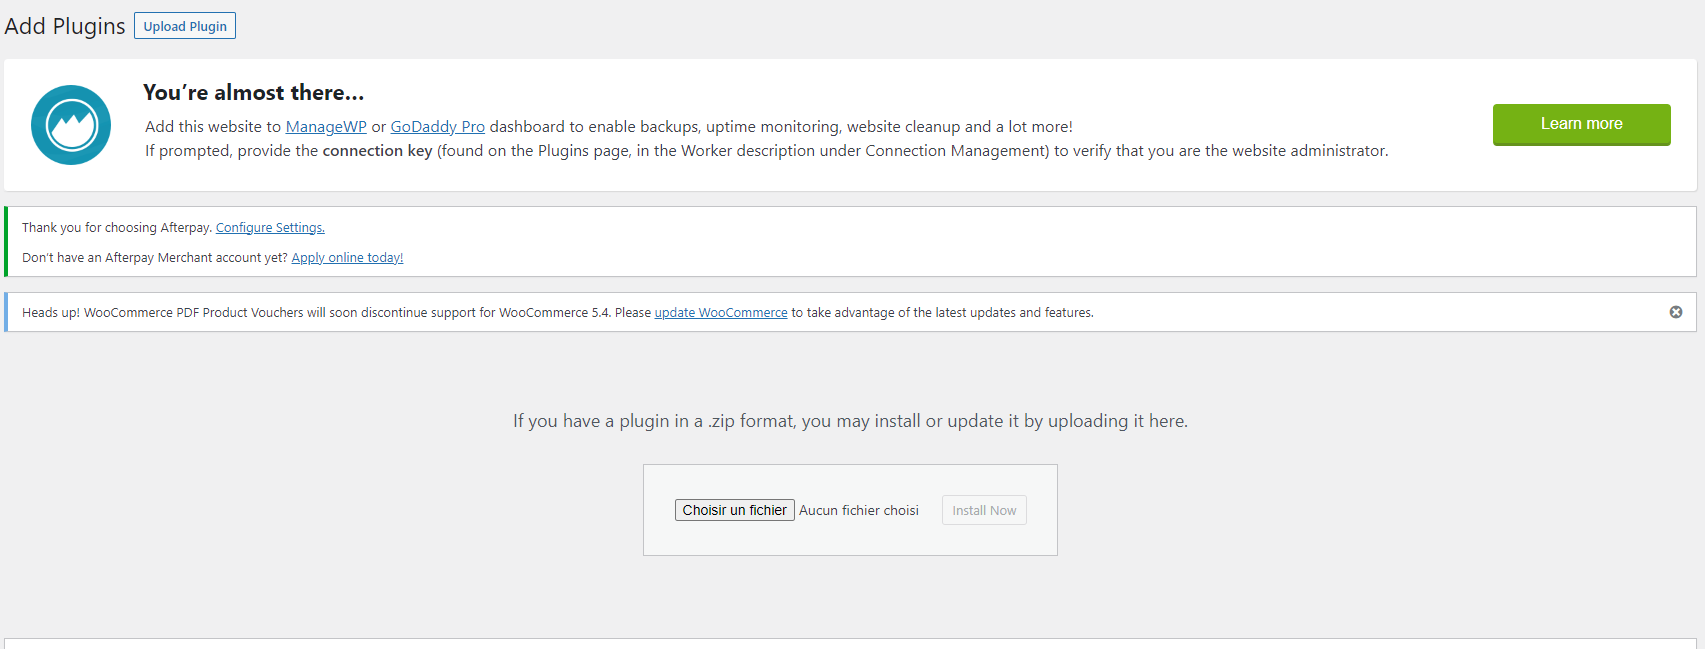
Task: Click the Aucun fichier choisi label
Action: tap(859, 510)
